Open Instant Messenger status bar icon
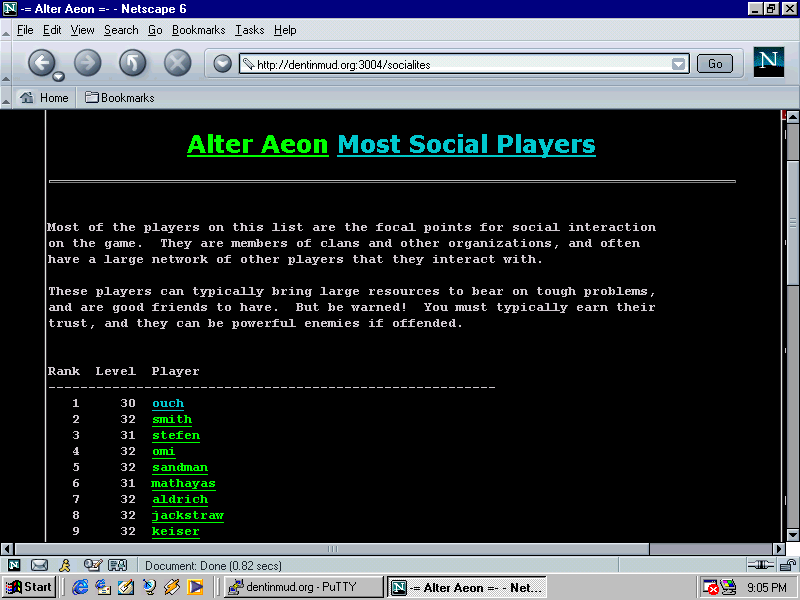Viewport: 800px width, 600px height. pos(65,565)
